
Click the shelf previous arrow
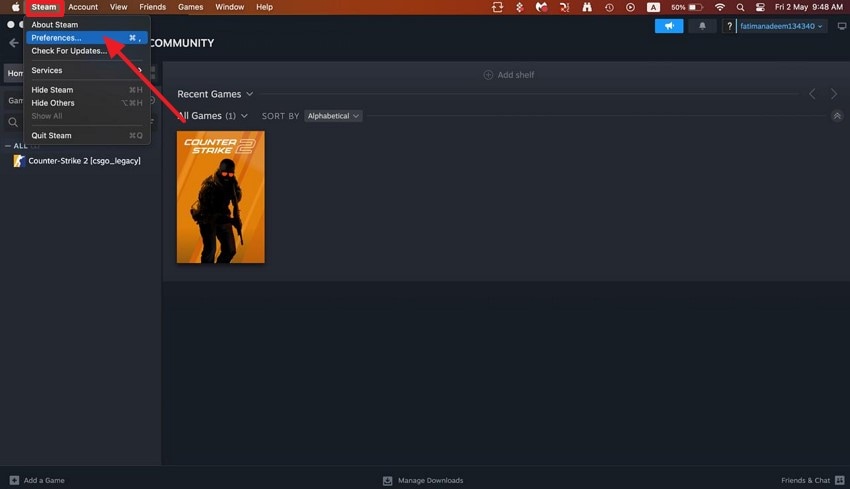tap(812, 94)
